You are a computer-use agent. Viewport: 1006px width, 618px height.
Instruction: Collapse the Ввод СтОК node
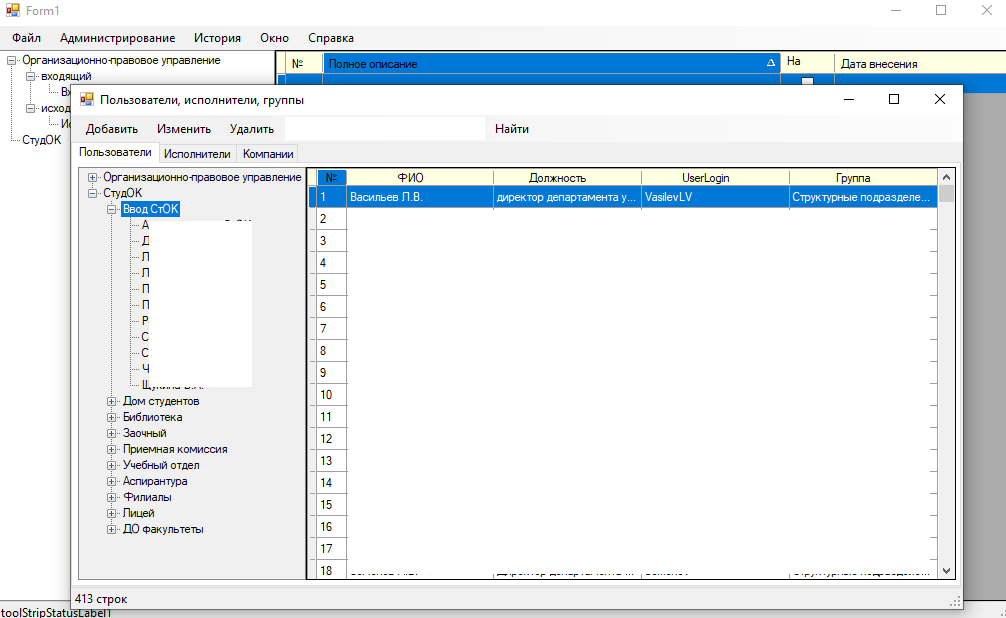(x=112, y=209)
